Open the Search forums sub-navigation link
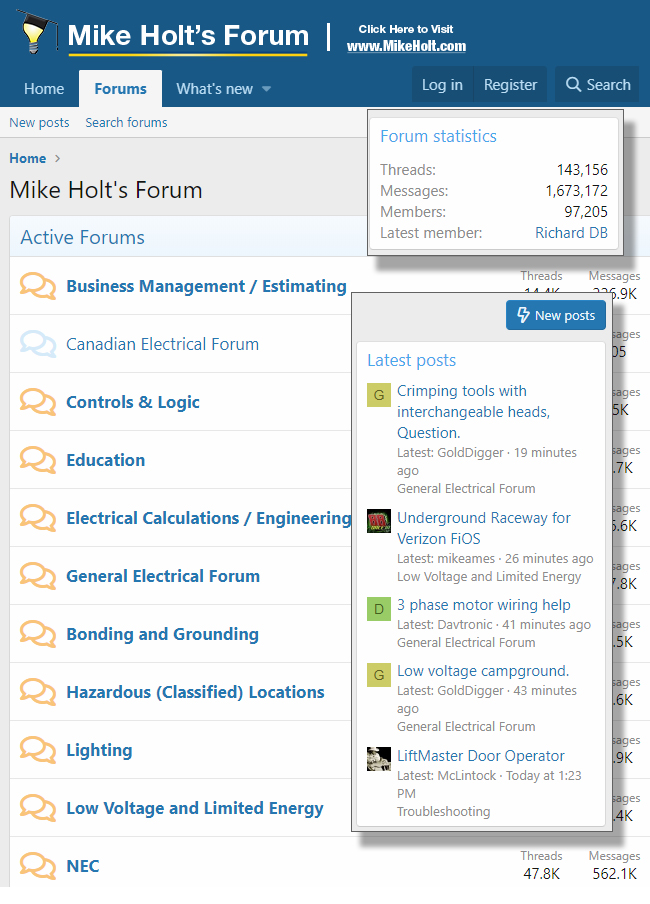This screenshot has height=904, width=650. pyautogui.click(x=126, y=123)
